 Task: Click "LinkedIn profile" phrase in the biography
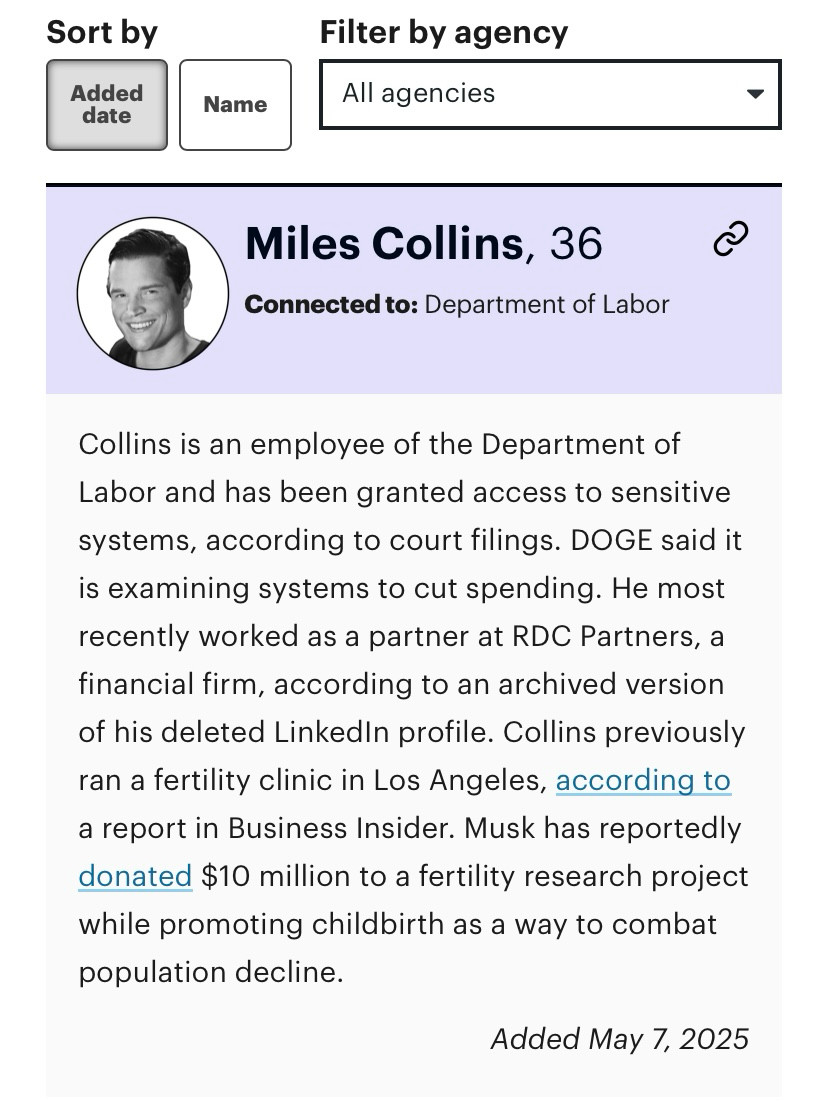pos(384,732)
